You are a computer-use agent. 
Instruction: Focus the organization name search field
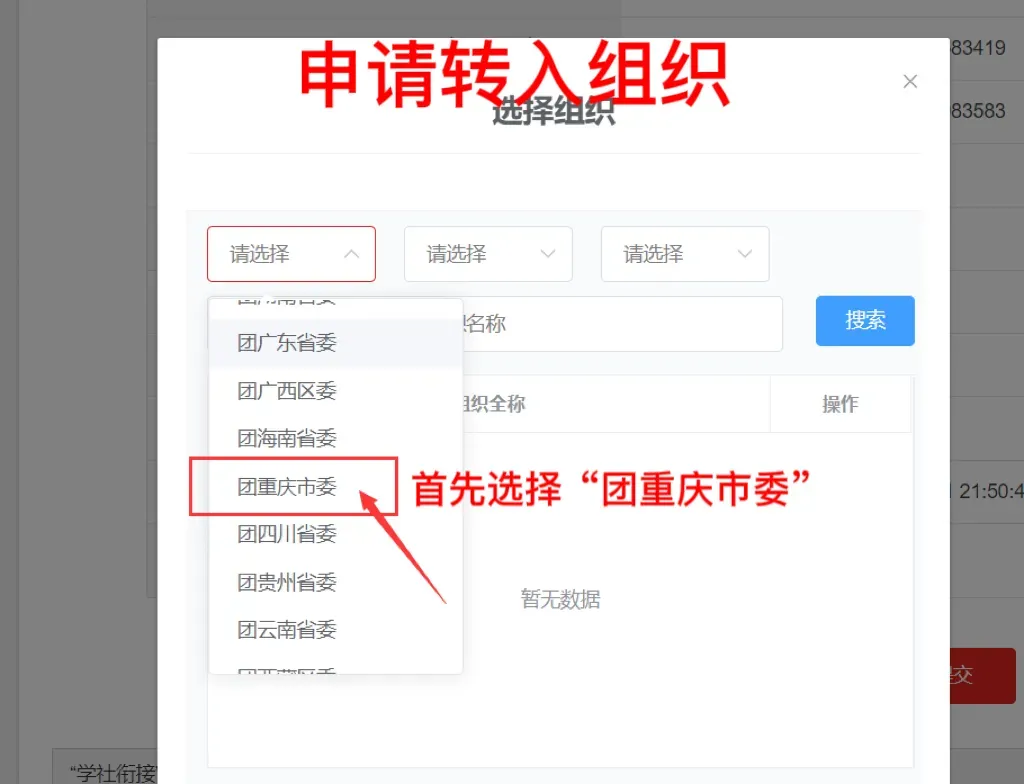click(620, 324)
